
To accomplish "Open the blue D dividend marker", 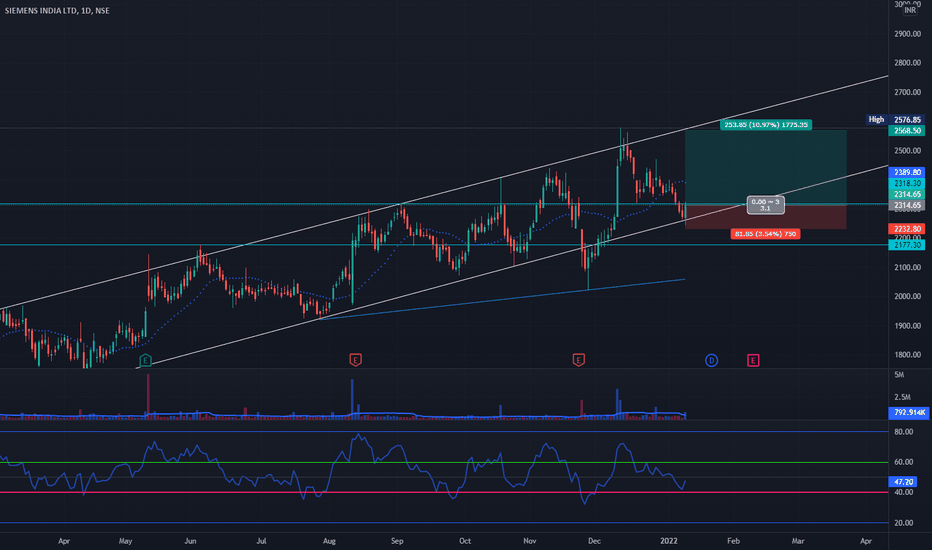I will [x=711, y=360].
